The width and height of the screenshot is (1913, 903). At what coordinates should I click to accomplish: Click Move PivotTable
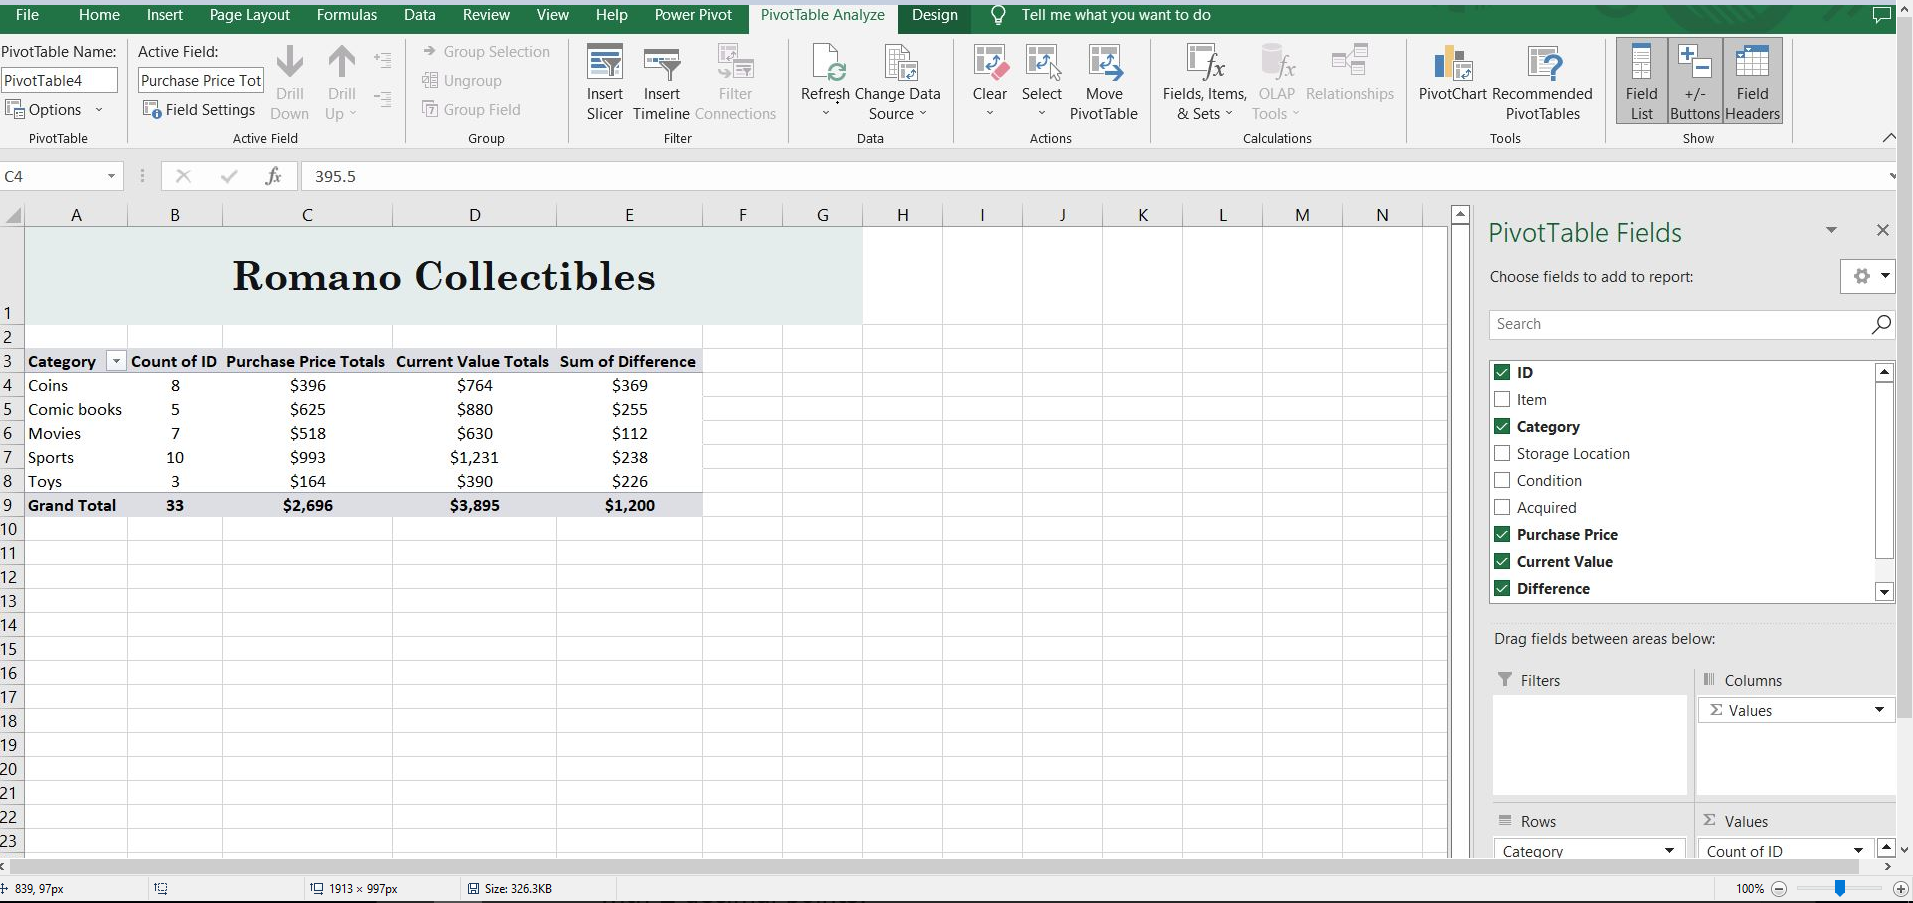tap(1104, 83)
